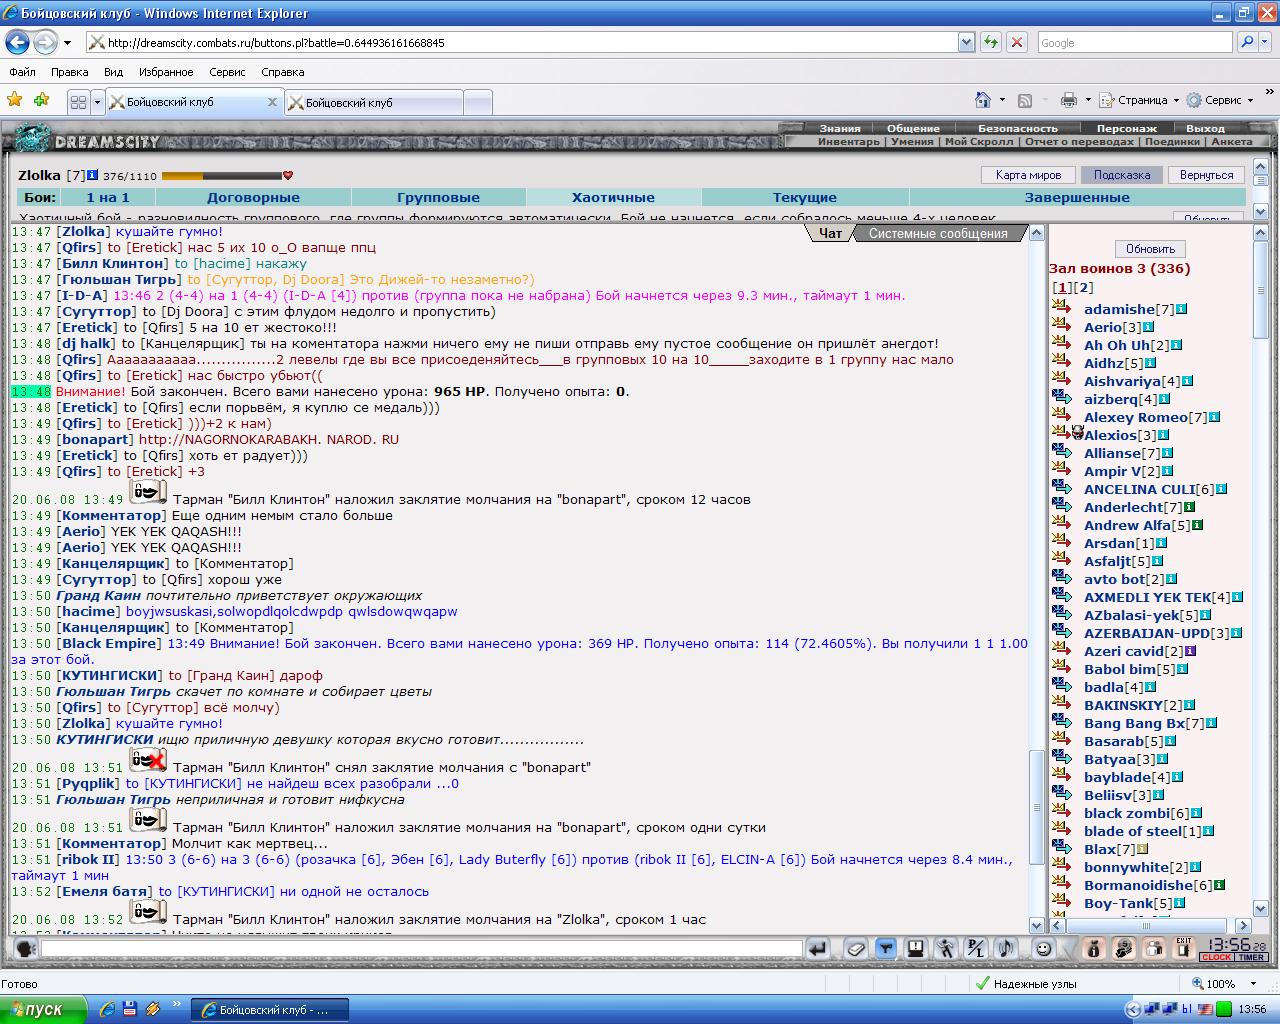Open the address bar history dropdown
This screenshot has height=1024, width=1280.
966,43
